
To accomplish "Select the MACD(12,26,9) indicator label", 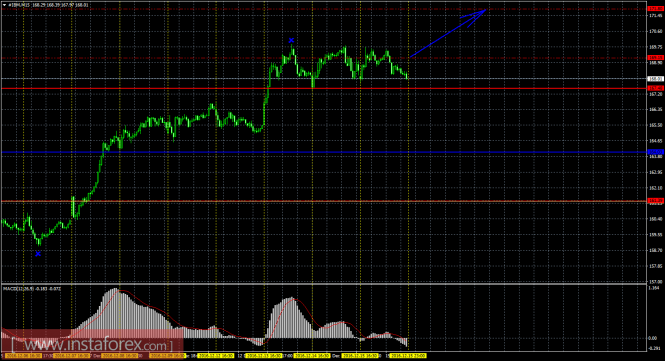I will [x=32, y=288].
